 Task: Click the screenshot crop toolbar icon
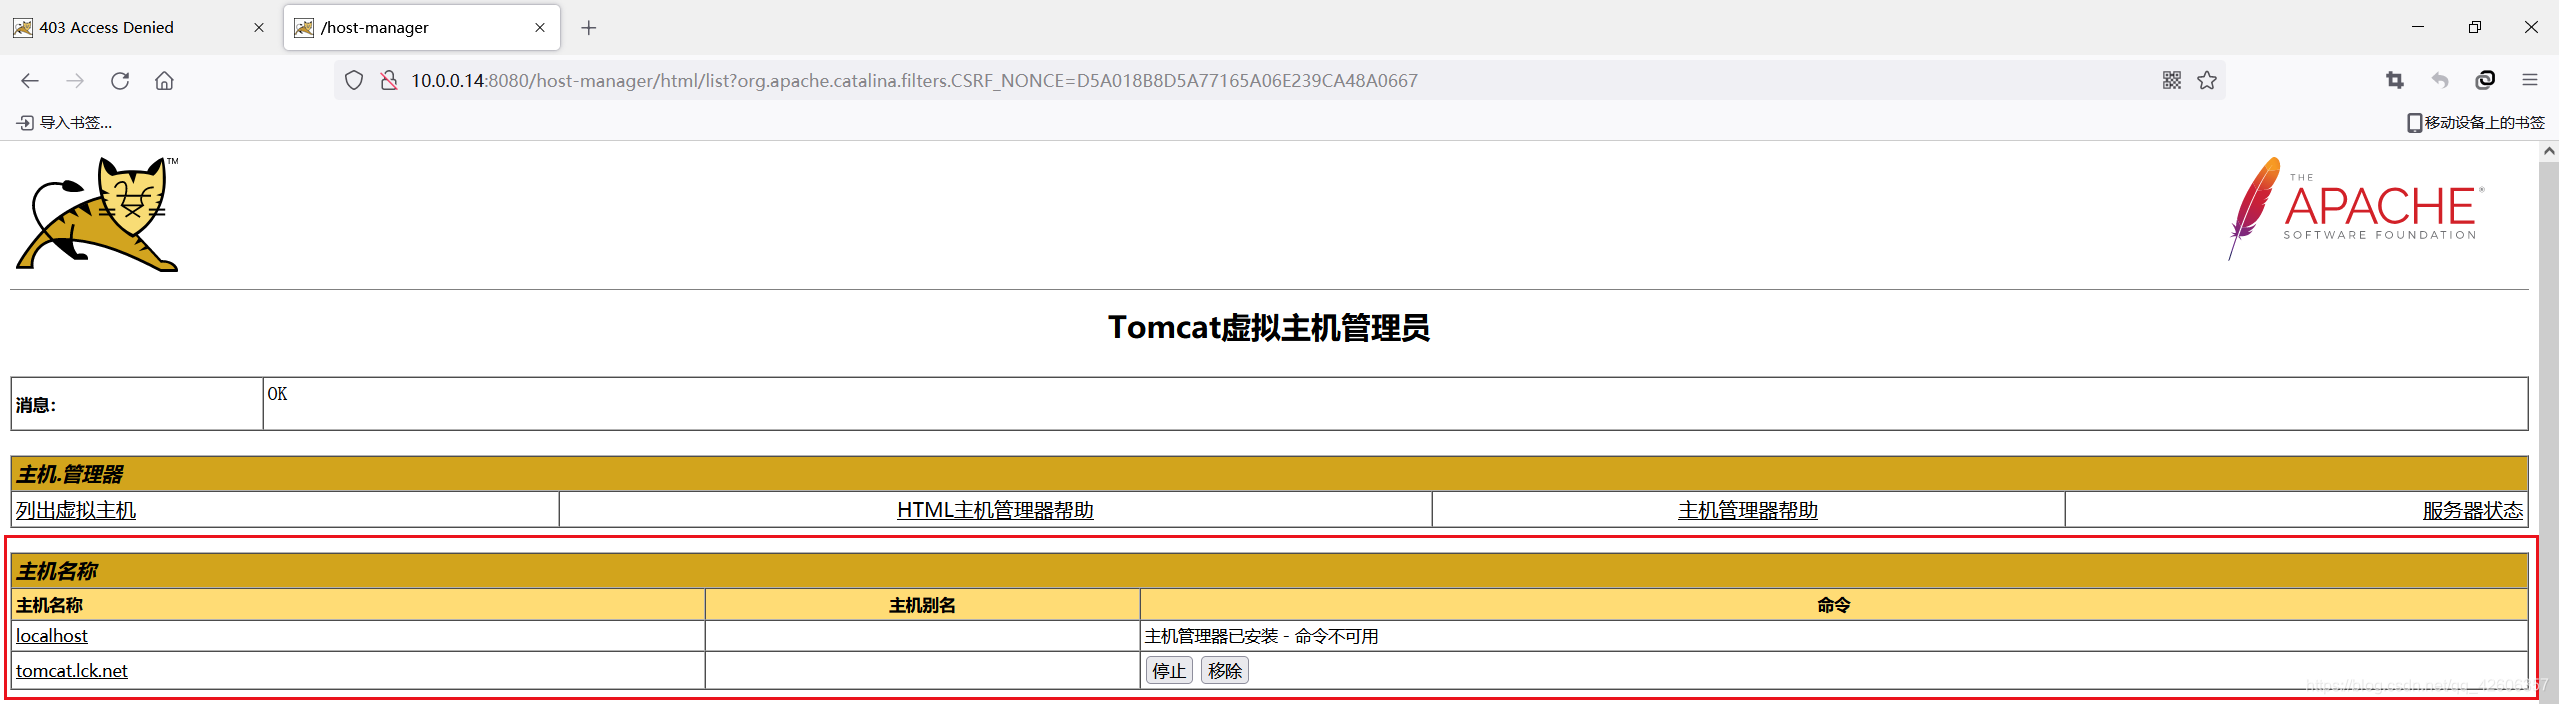(2395, 81)
